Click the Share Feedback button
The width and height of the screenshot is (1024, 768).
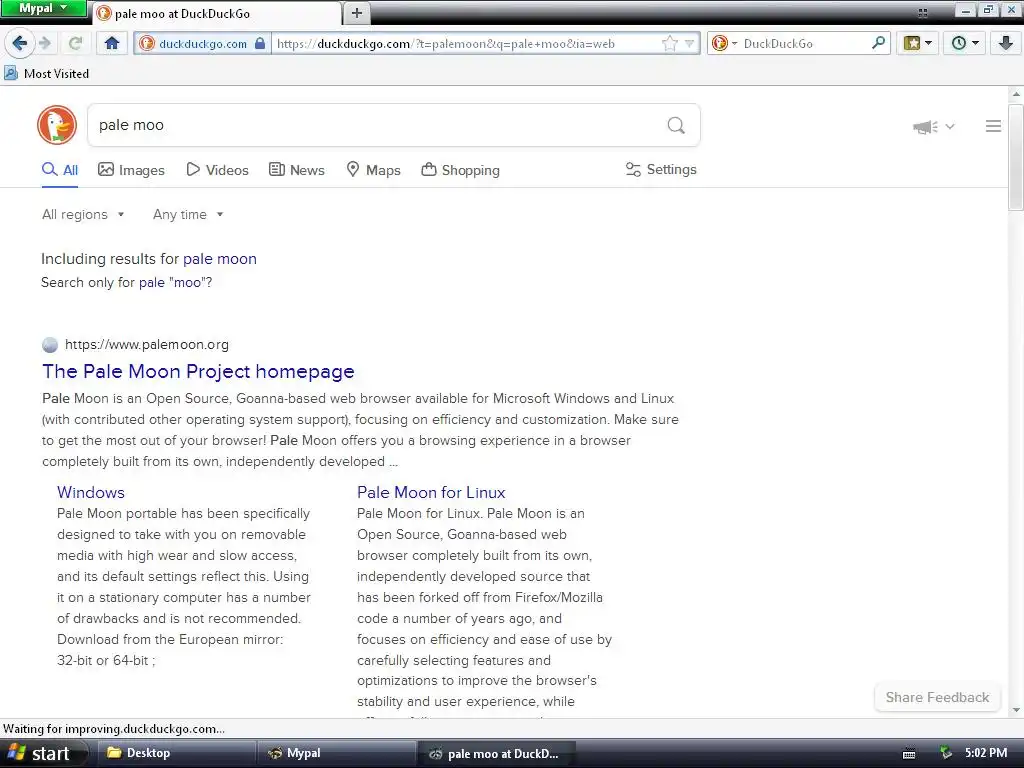point(937,697)
